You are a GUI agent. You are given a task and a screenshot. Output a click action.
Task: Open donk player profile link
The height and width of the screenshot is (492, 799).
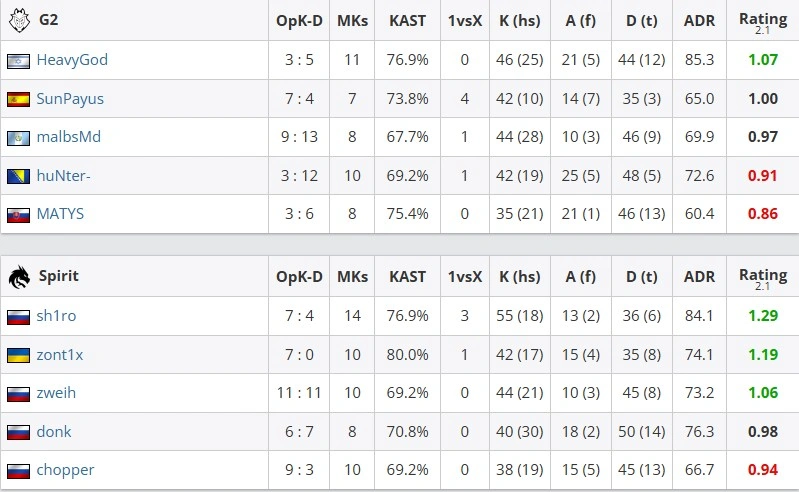[x=54, y=431]
